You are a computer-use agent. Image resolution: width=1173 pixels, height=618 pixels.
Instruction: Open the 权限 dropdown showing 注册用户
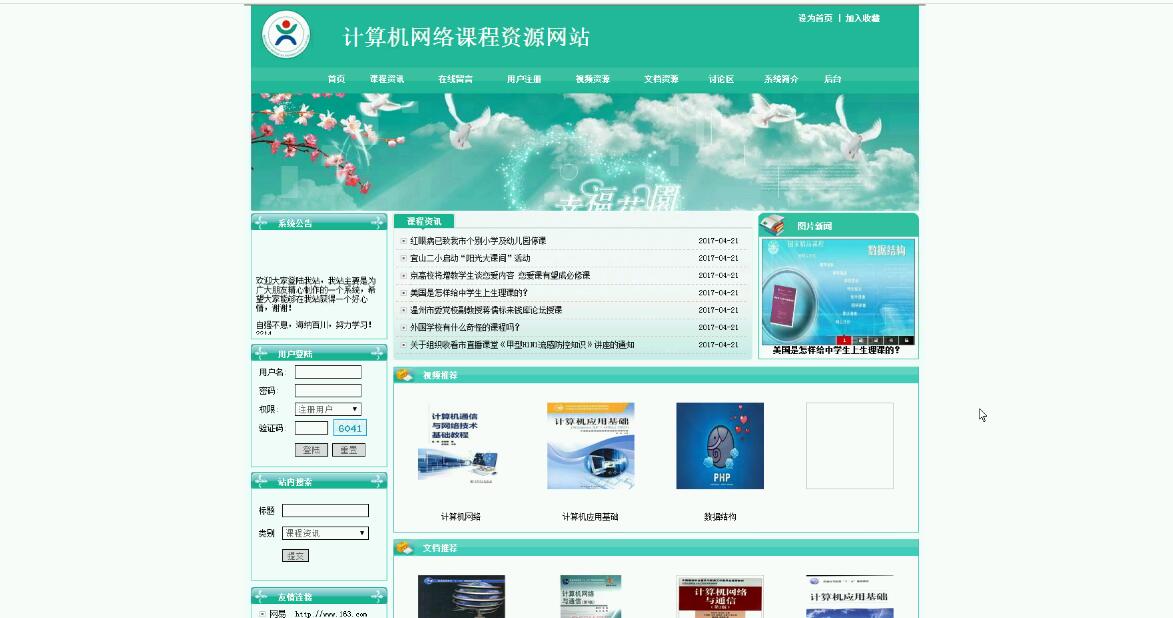click(x=328, y=409)
